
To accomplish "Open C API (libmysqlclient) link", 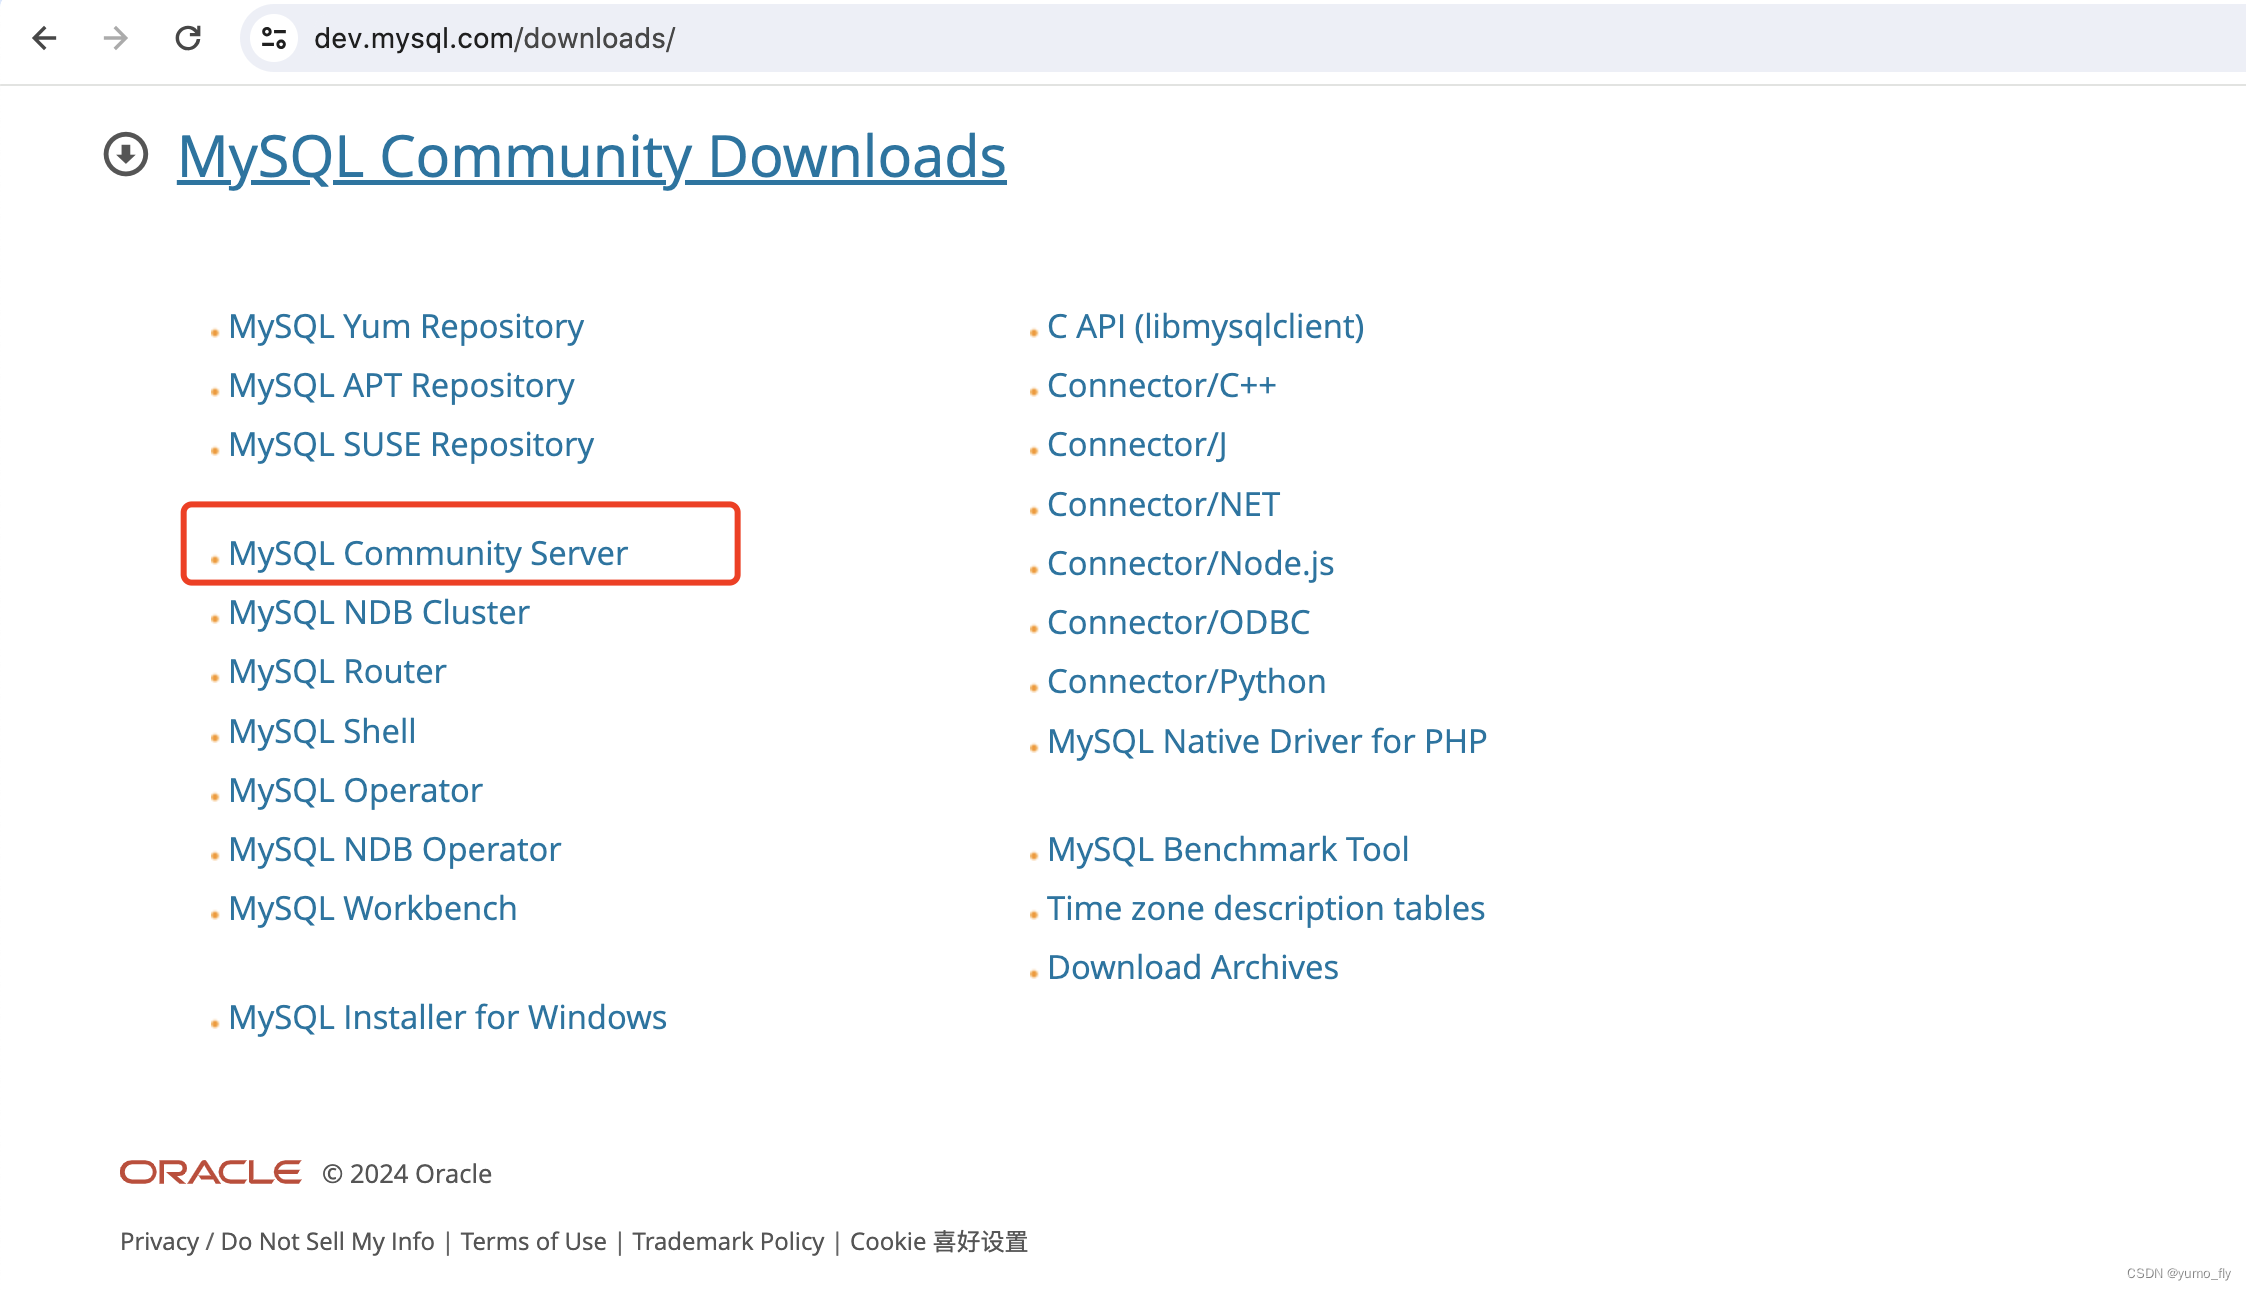I will [x=1205, y=327].
